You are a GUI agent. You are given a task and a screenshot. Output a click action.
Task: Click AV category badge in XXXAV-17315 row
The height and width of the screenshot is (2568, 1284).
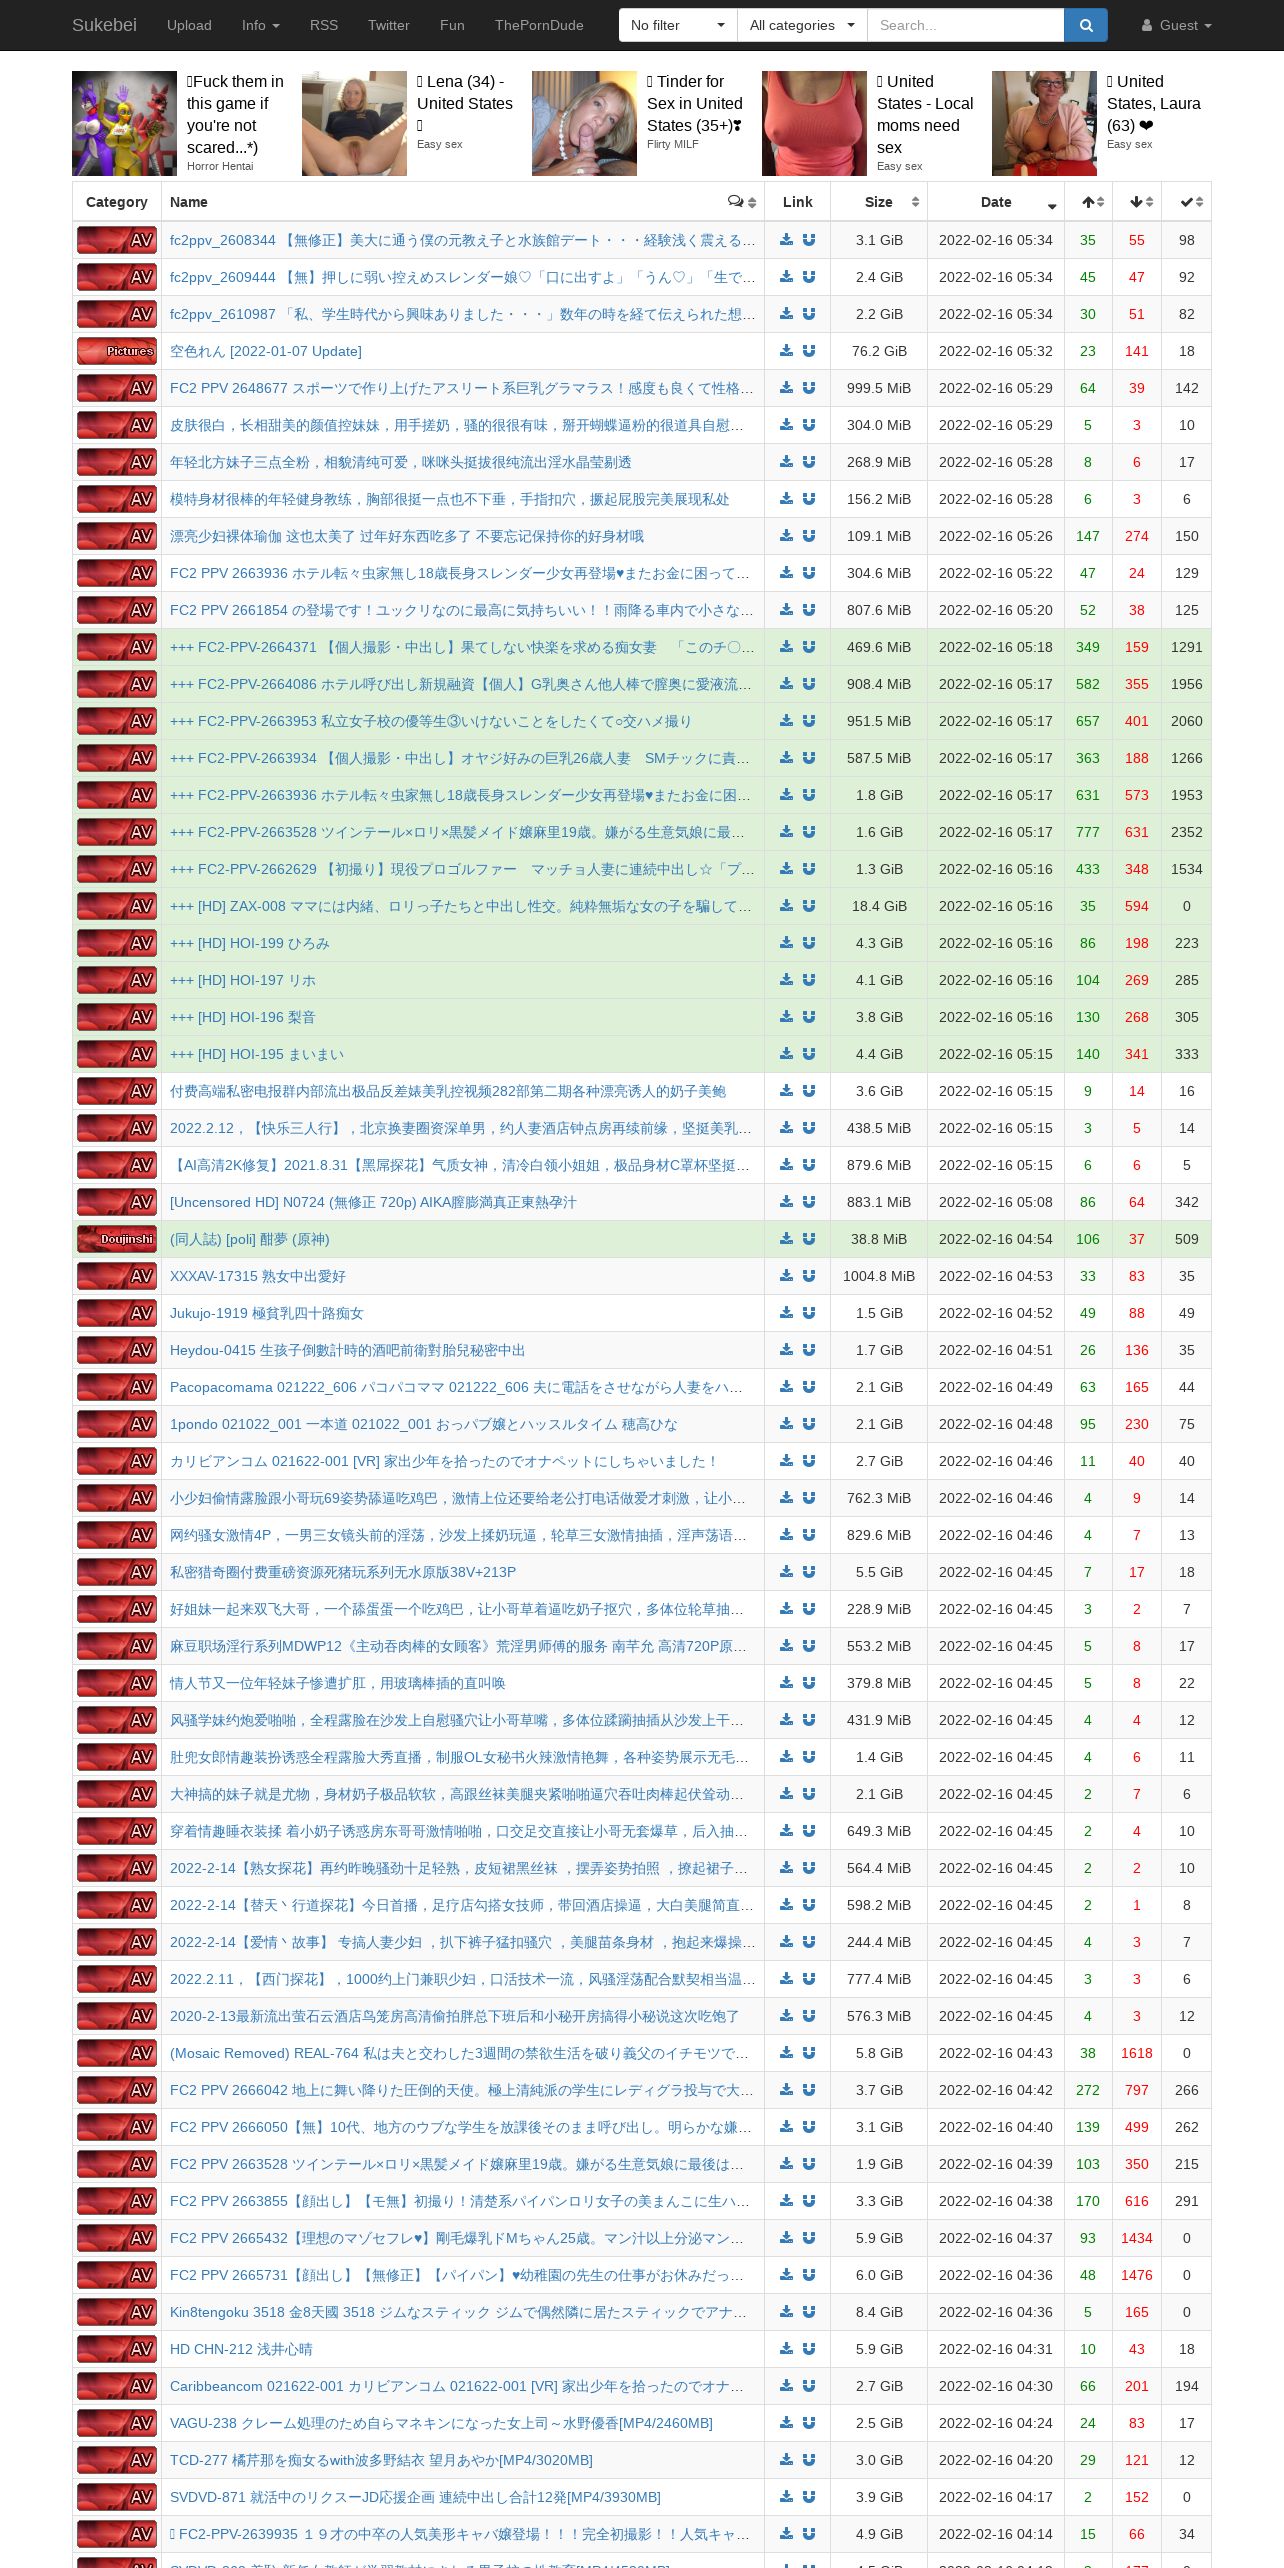click(x=117, y=1276)
